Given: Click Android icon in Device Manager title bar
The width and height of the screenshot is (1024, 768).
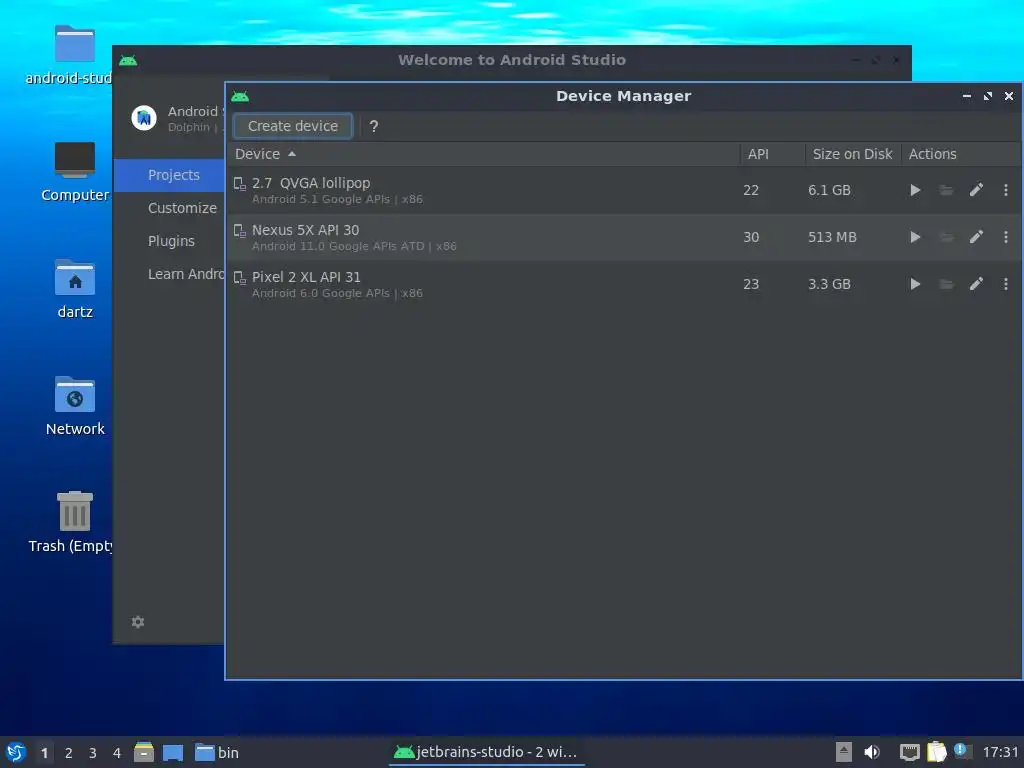Looking at the screenshot, I should [x=240, y=97].
